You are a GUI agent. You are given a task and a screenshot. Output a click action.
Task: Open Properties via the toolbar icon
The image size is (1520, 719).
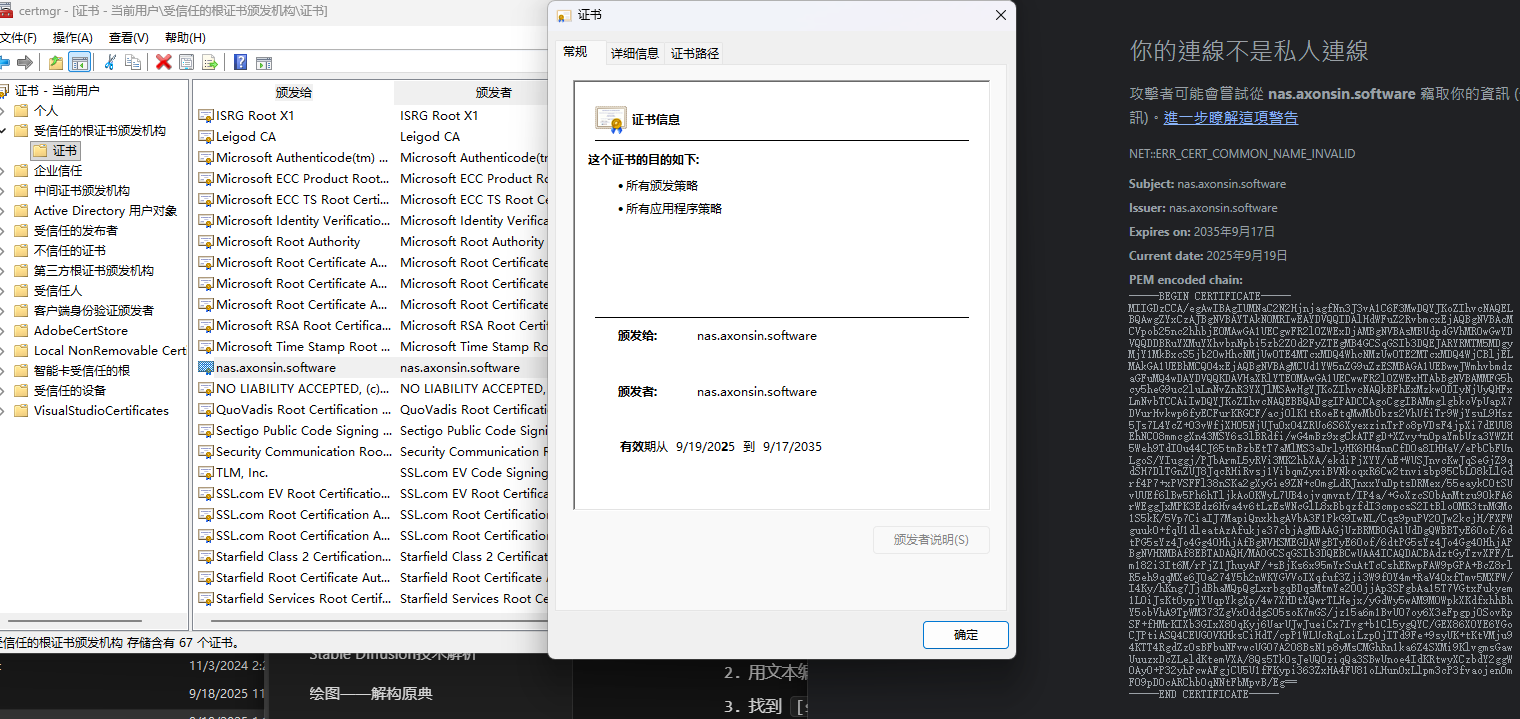[x=186, y=62]
